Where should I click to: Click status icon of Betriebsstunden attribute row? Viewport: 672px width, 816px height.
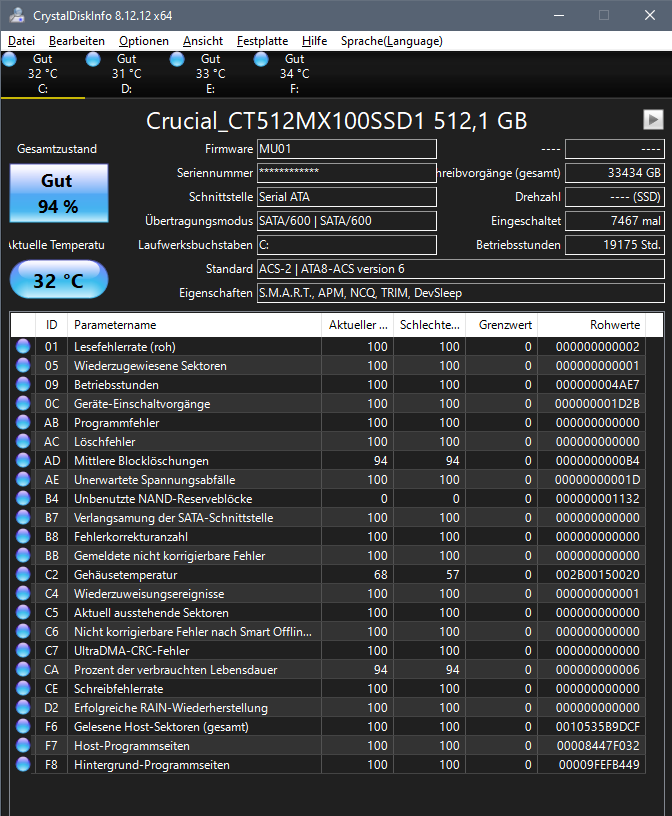point(23,385)
